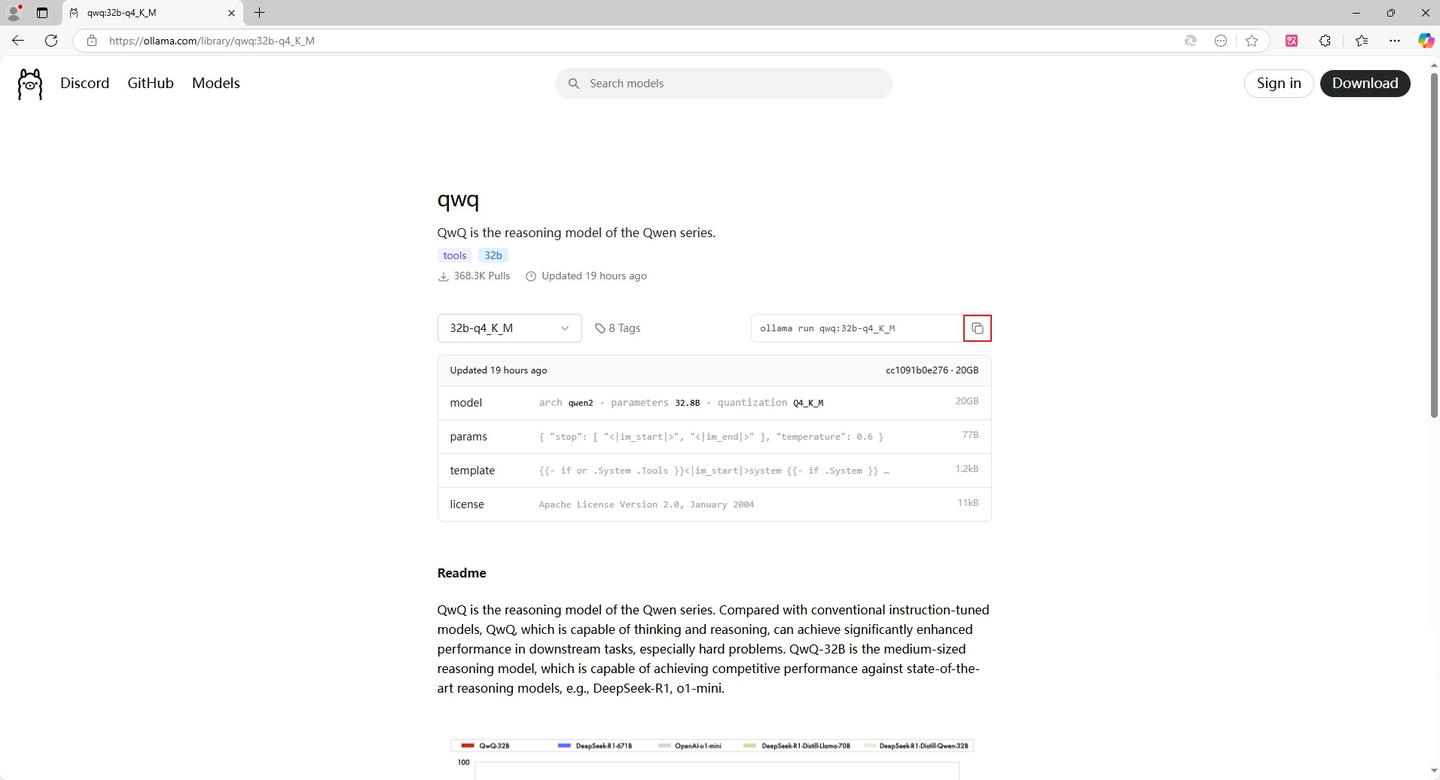Open the Copilot sidebar icon
The image size is (1440, 780).
point(1425,40)
